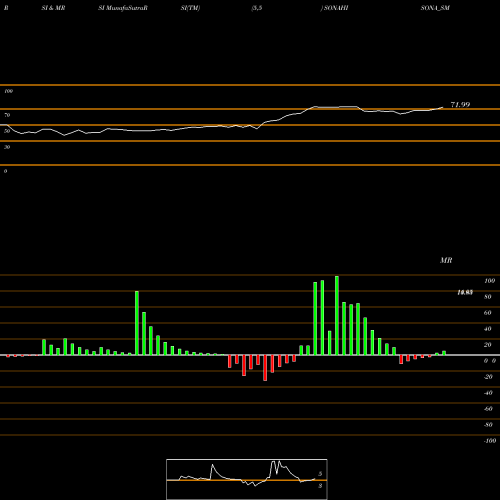This screenshot has width=500, height=500.
Task: Click the MR axis label 60
Action: coord(488,313)
